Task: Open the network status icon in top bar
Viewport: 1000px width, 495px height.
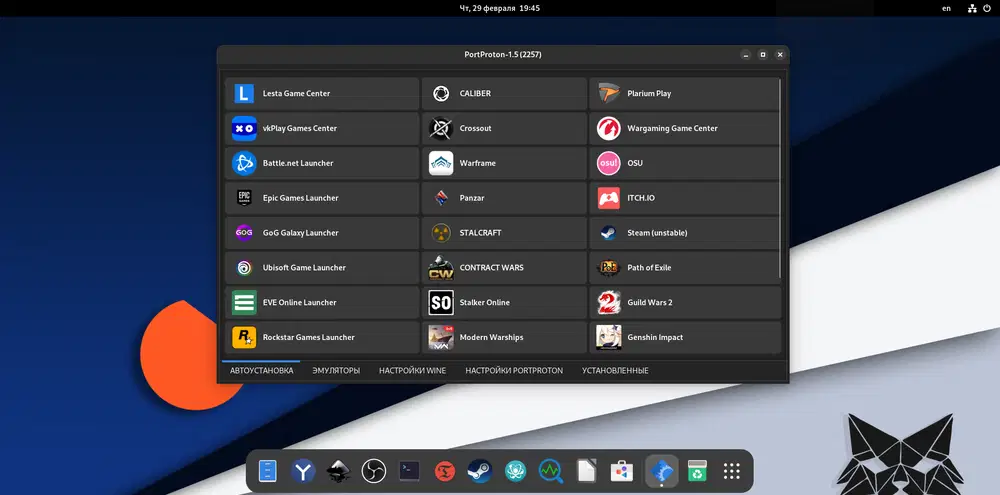Action: point(972,8)
